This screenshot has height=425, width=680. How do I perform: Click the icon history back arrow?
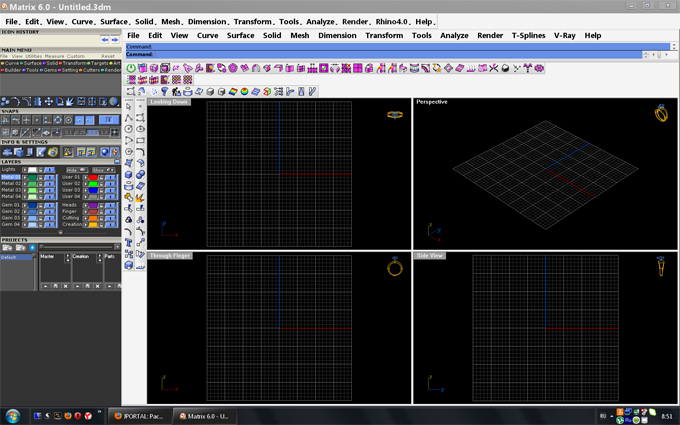(x=105, y=39)
